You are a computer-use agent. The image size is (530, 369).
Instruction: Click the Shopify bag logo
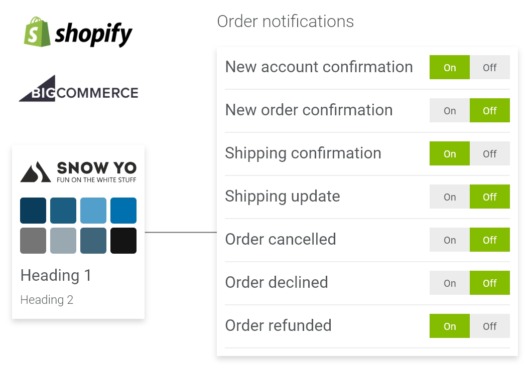click(x=37, y=31)
